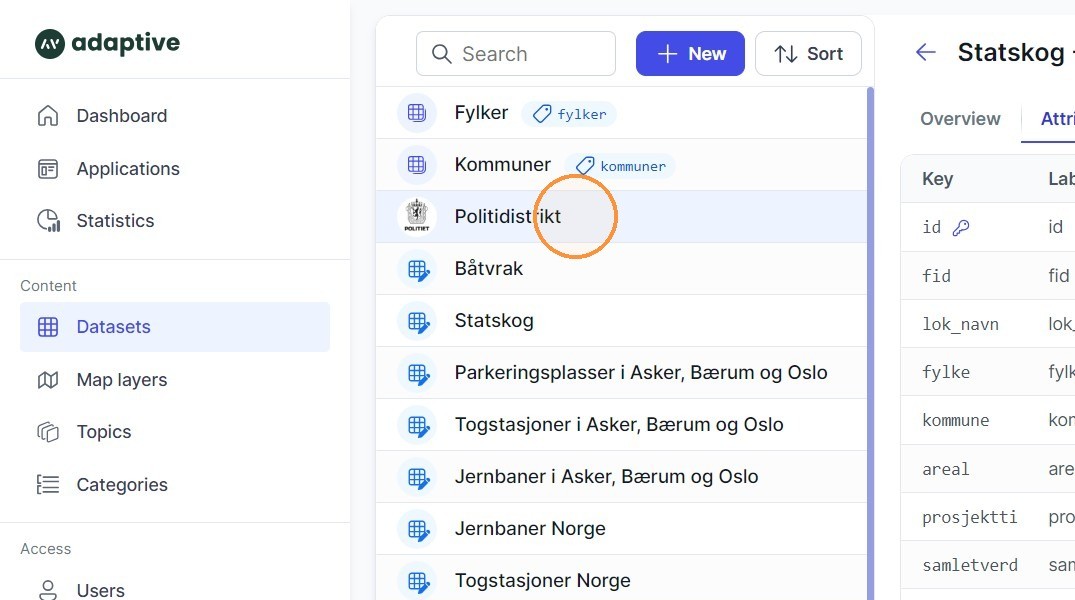Open Jernbaner i Asker, Bærum og Oslo

click(x=621, y=477)
